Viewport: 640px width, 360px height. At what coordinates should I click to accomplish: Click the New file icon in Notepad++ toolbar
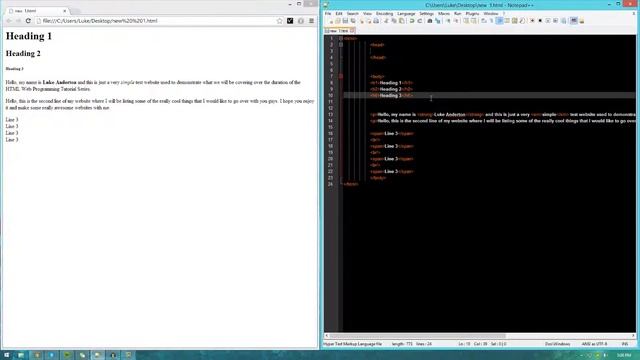pos(330,20)
